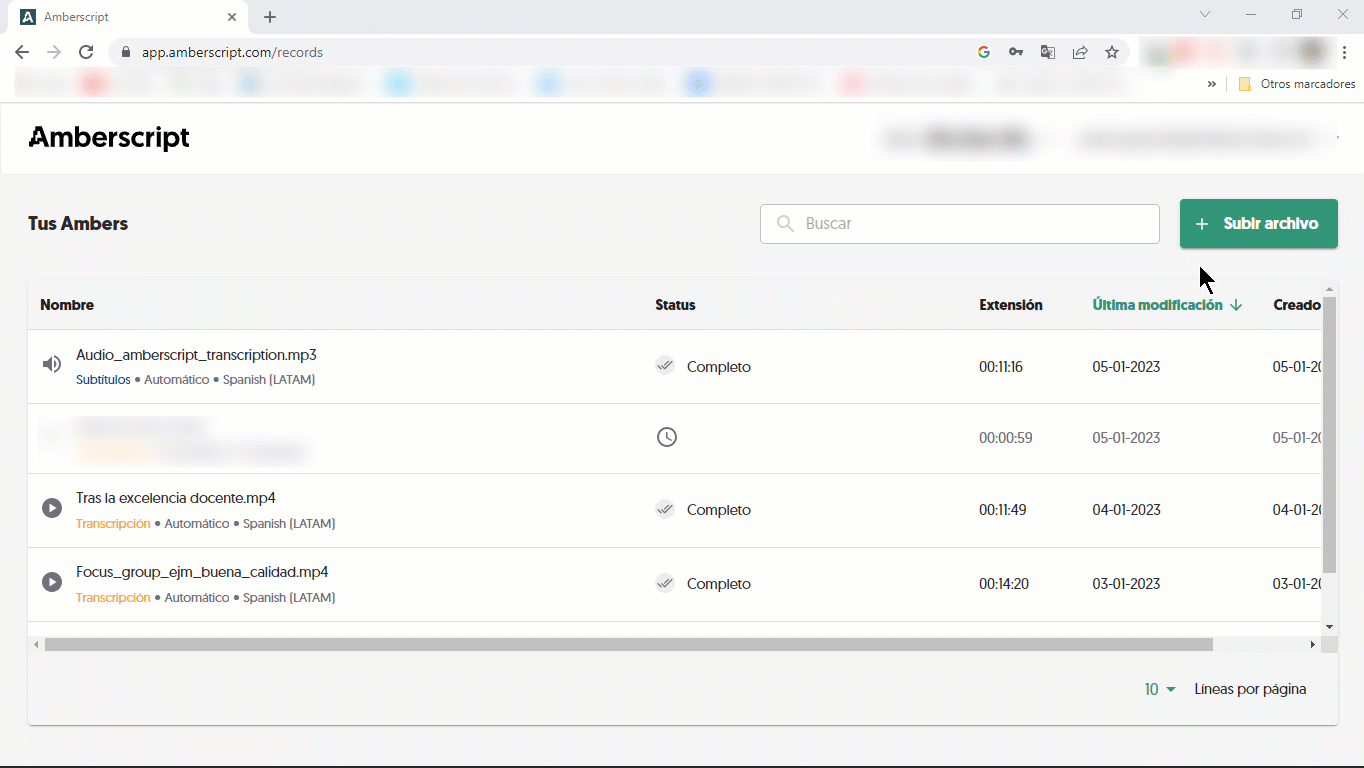Click the magnifier icon in the Buscar field
The width and height of the screenshot is (1364, 768).
pyautogui.click(x=786, y=224)
